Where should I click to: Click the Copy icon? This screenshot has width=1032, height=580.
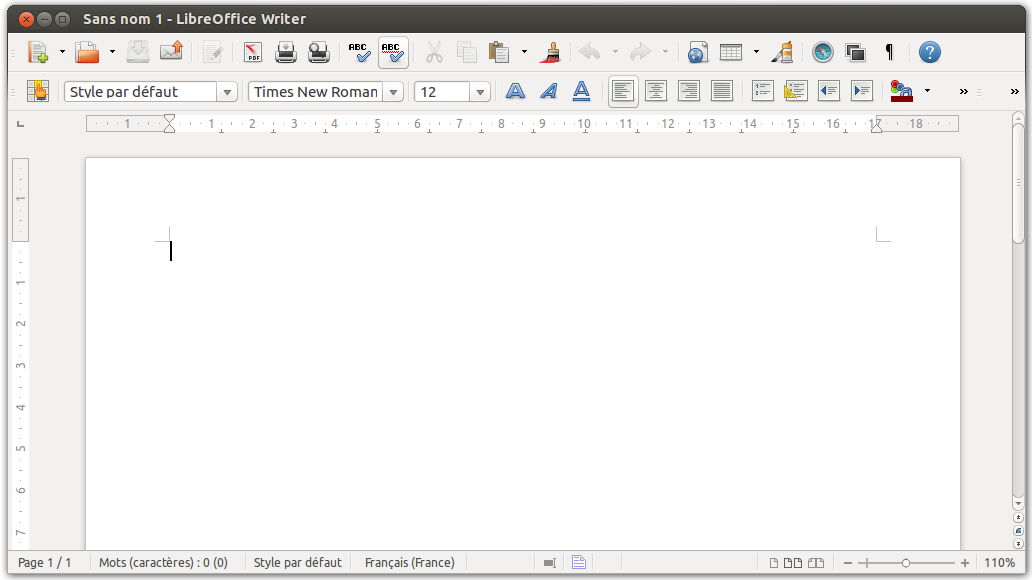pos(467,52)
